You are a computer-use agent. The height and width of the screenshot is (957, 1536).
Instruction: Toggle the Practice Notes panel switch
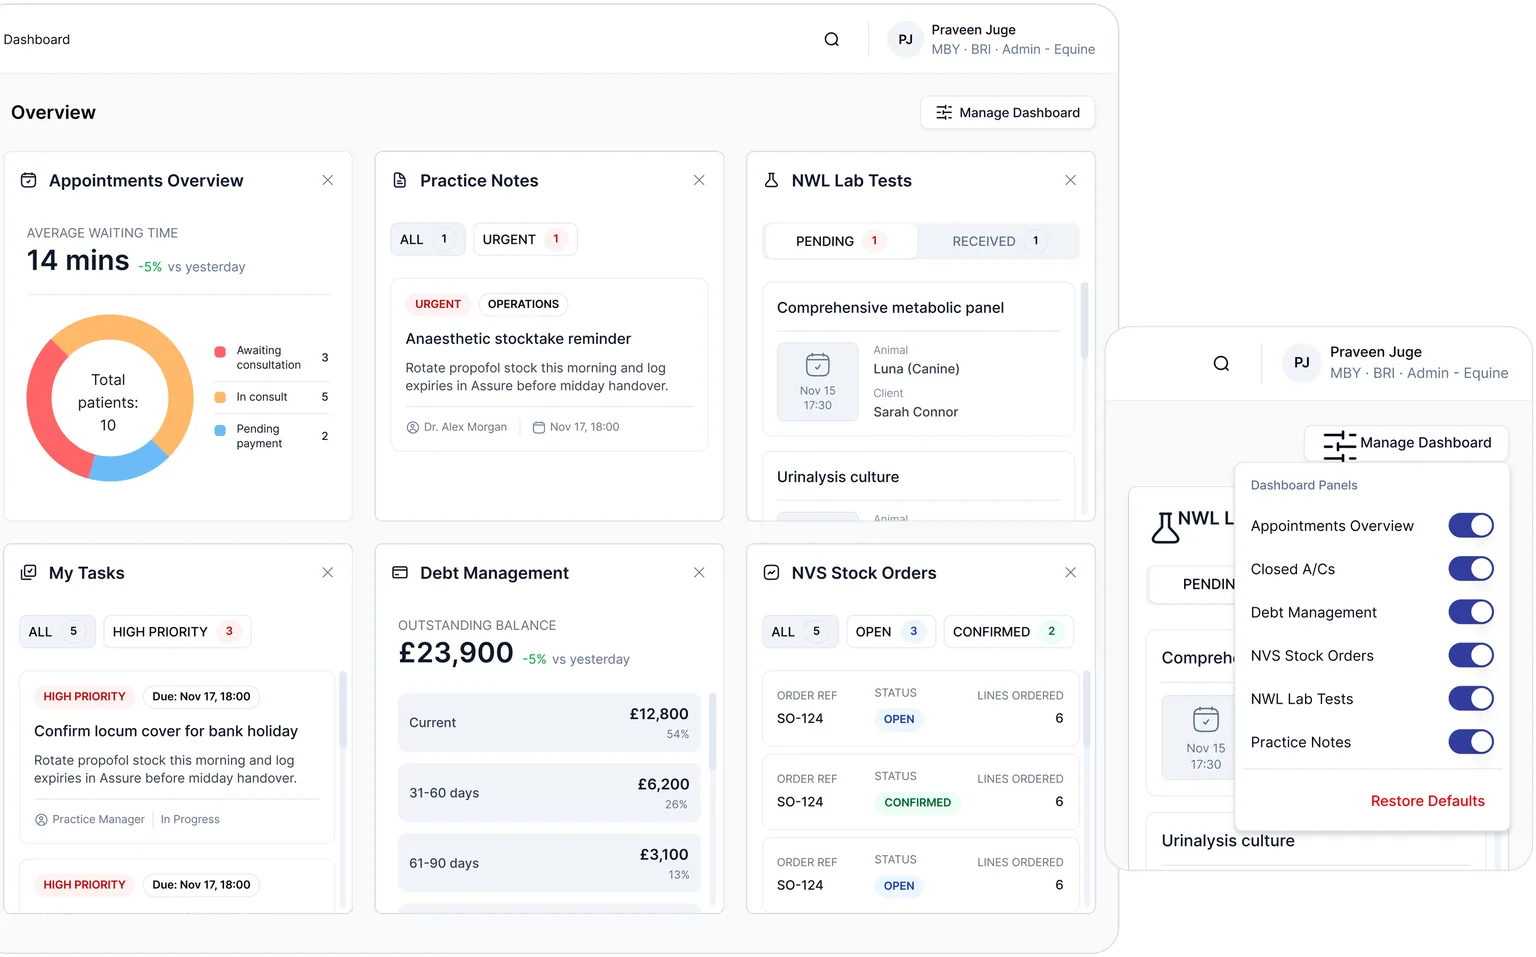pyautogui.click(x=1471, y=742)
